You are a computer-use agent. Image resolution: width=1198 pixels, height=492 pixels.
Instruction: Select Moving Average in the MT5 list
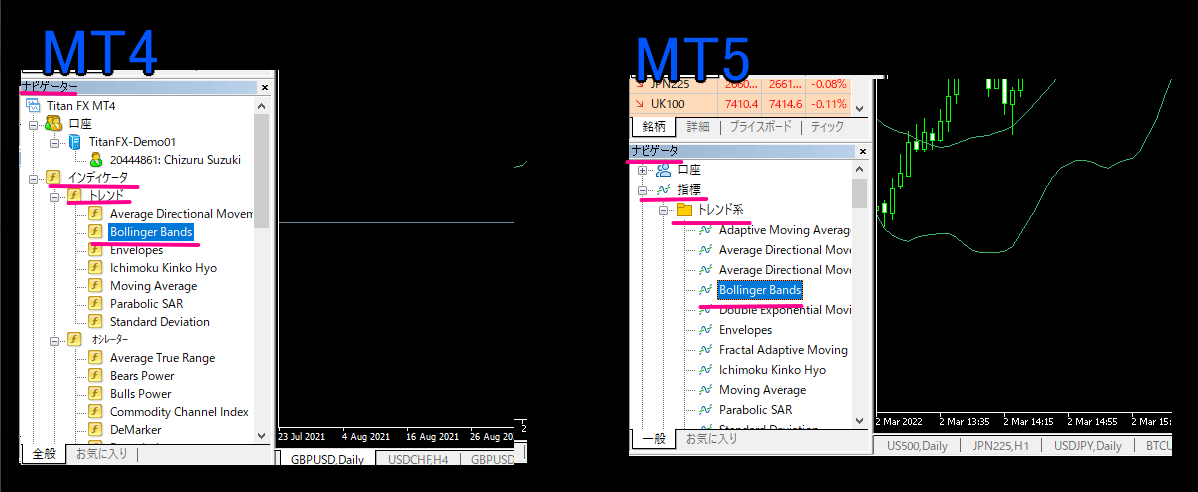point(763,390)
